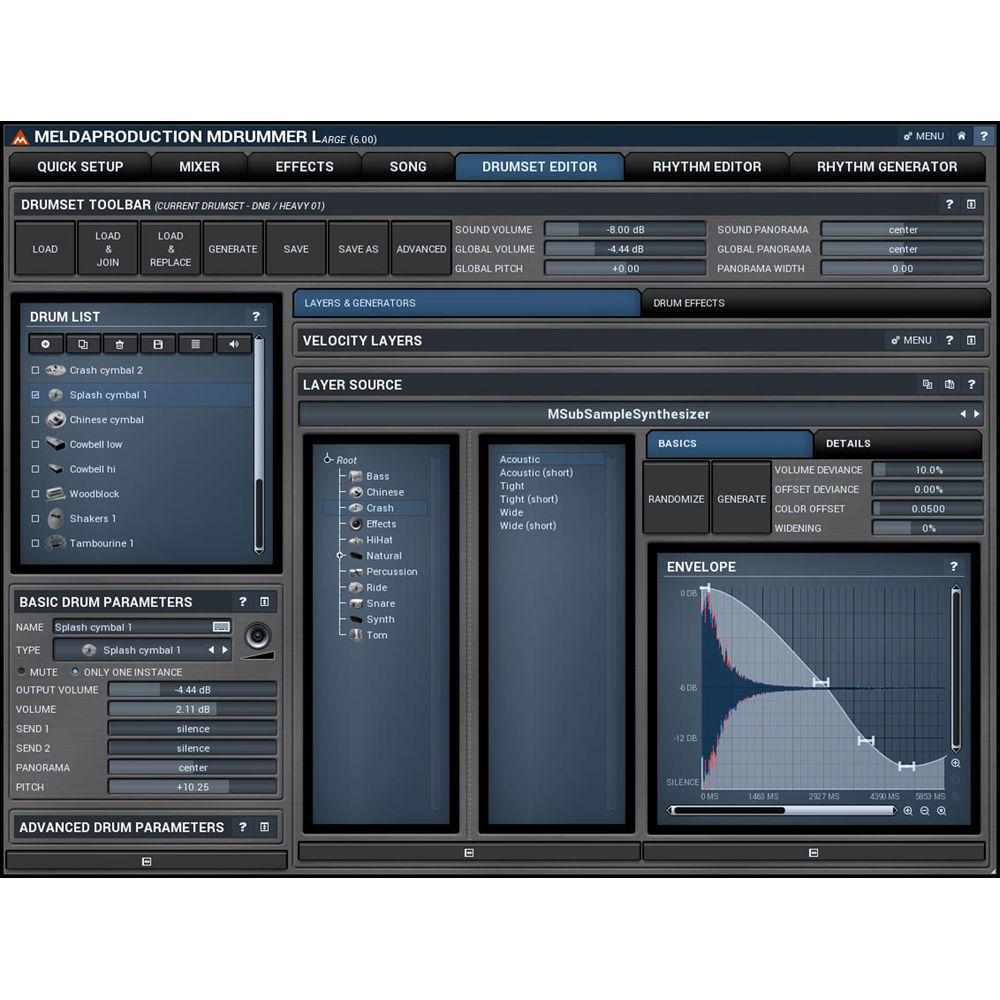Open the drum list menu icon
This screenshot has width=1000, height=1000.
(x=196, y=344)
